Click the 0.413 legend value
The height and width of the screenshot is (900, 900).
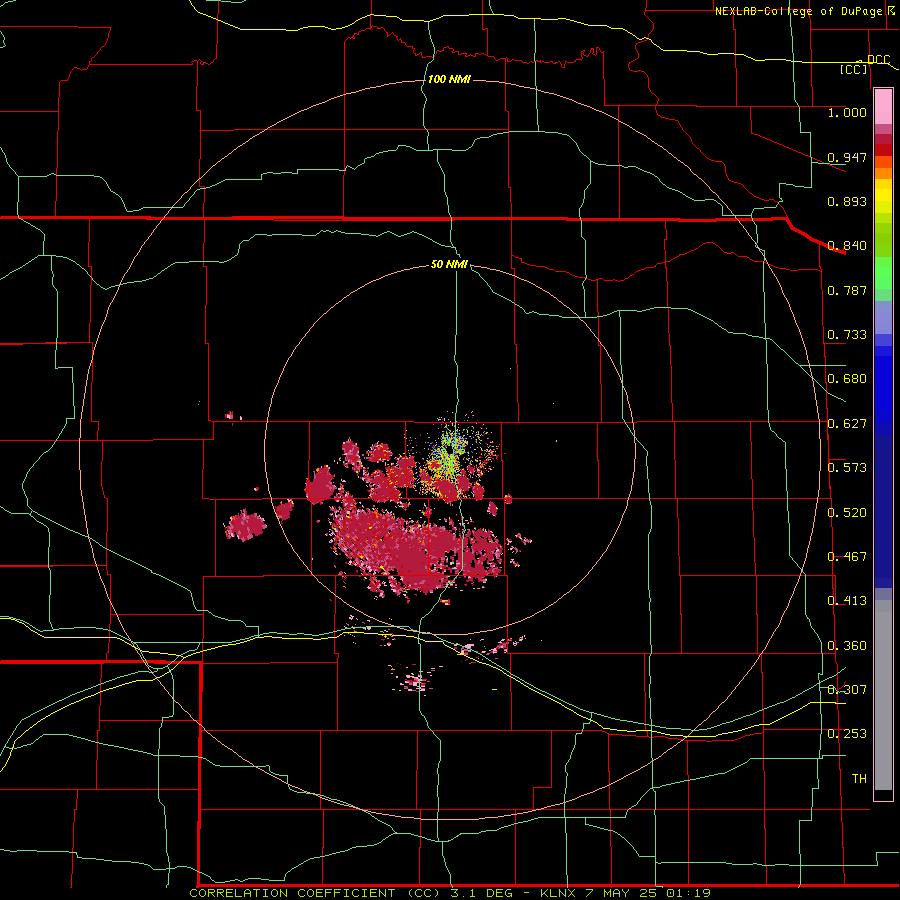pos(847,601)
